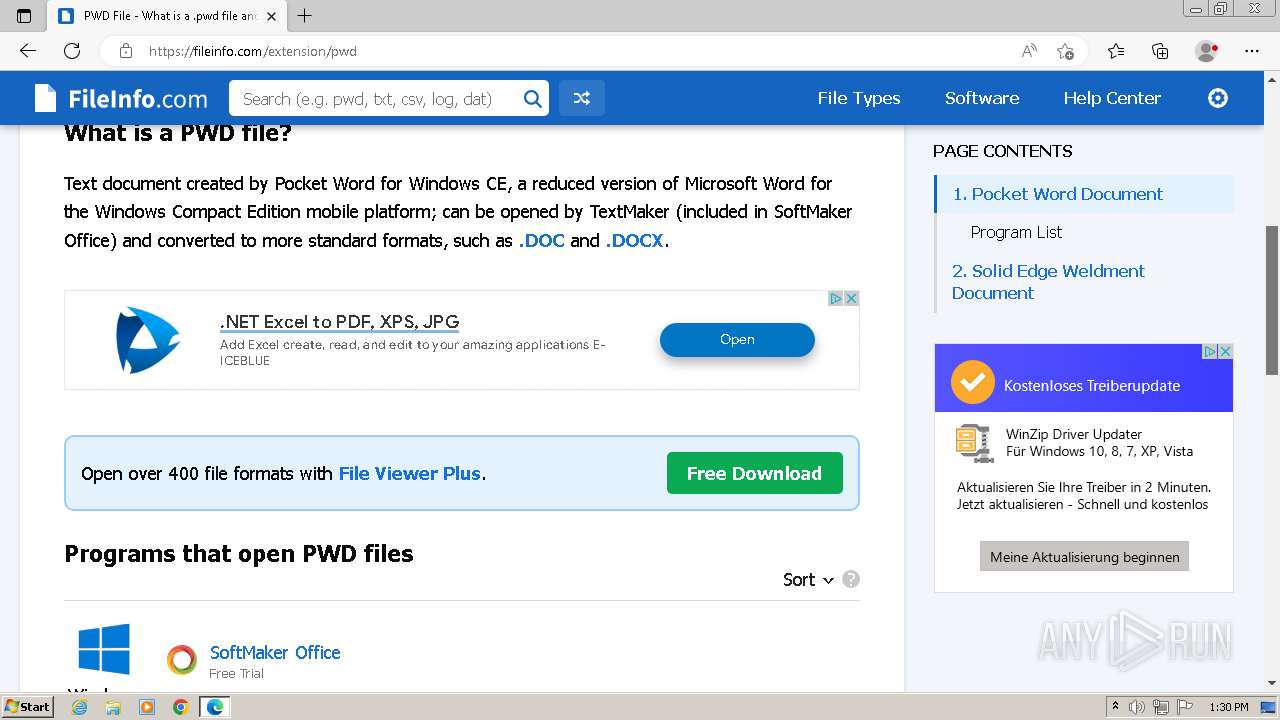This screenshot has width=1280, height=720.
Task: Click the Windows Start button
Action: pyautogui.click(x=27, y=707)
